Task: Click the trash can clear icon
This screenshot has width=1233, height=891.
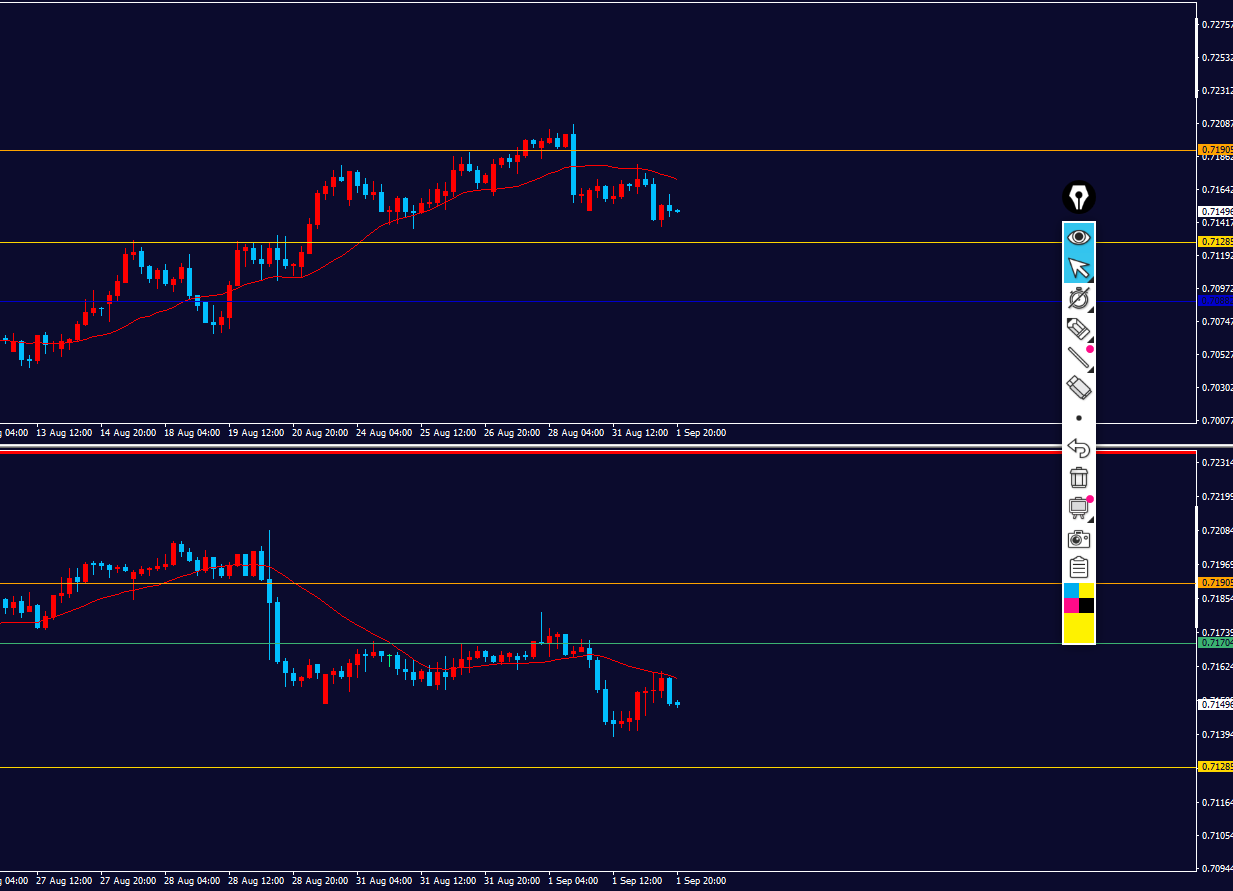Action: [1078, 477]
